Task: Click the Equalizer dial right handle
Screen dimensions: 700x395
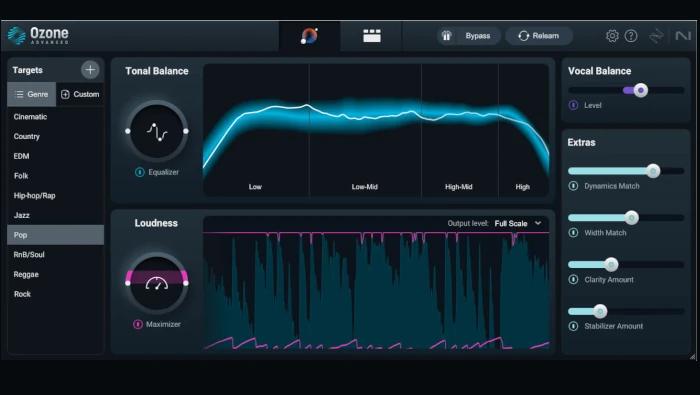Action: pos(186,131)
